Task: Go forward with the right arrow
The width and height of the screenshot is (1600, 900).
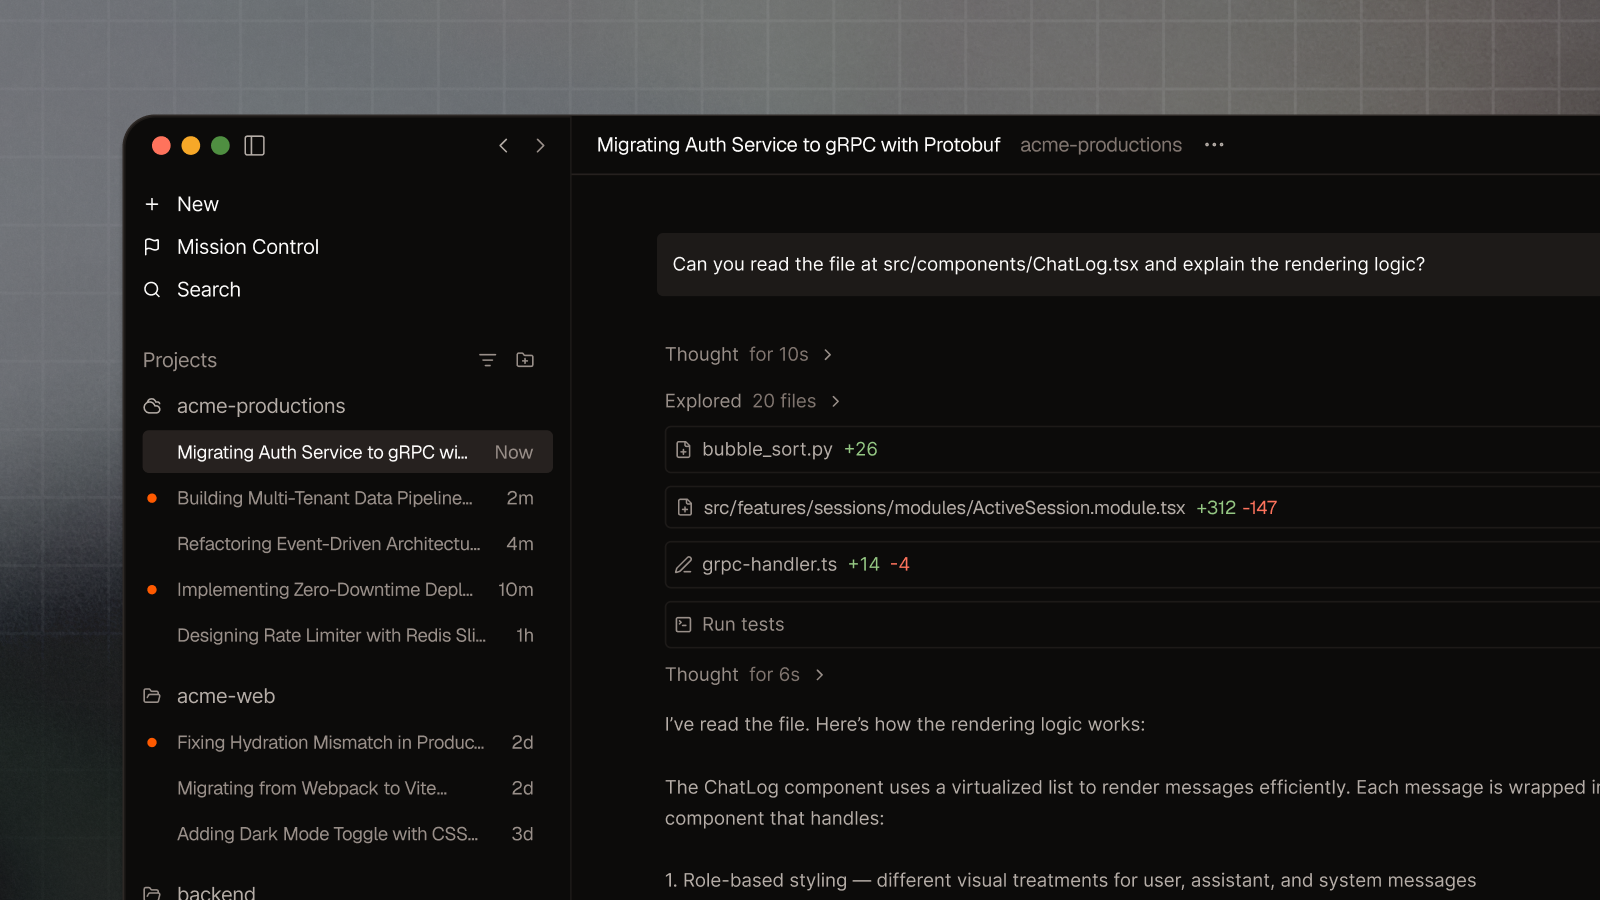Action: 540,146
